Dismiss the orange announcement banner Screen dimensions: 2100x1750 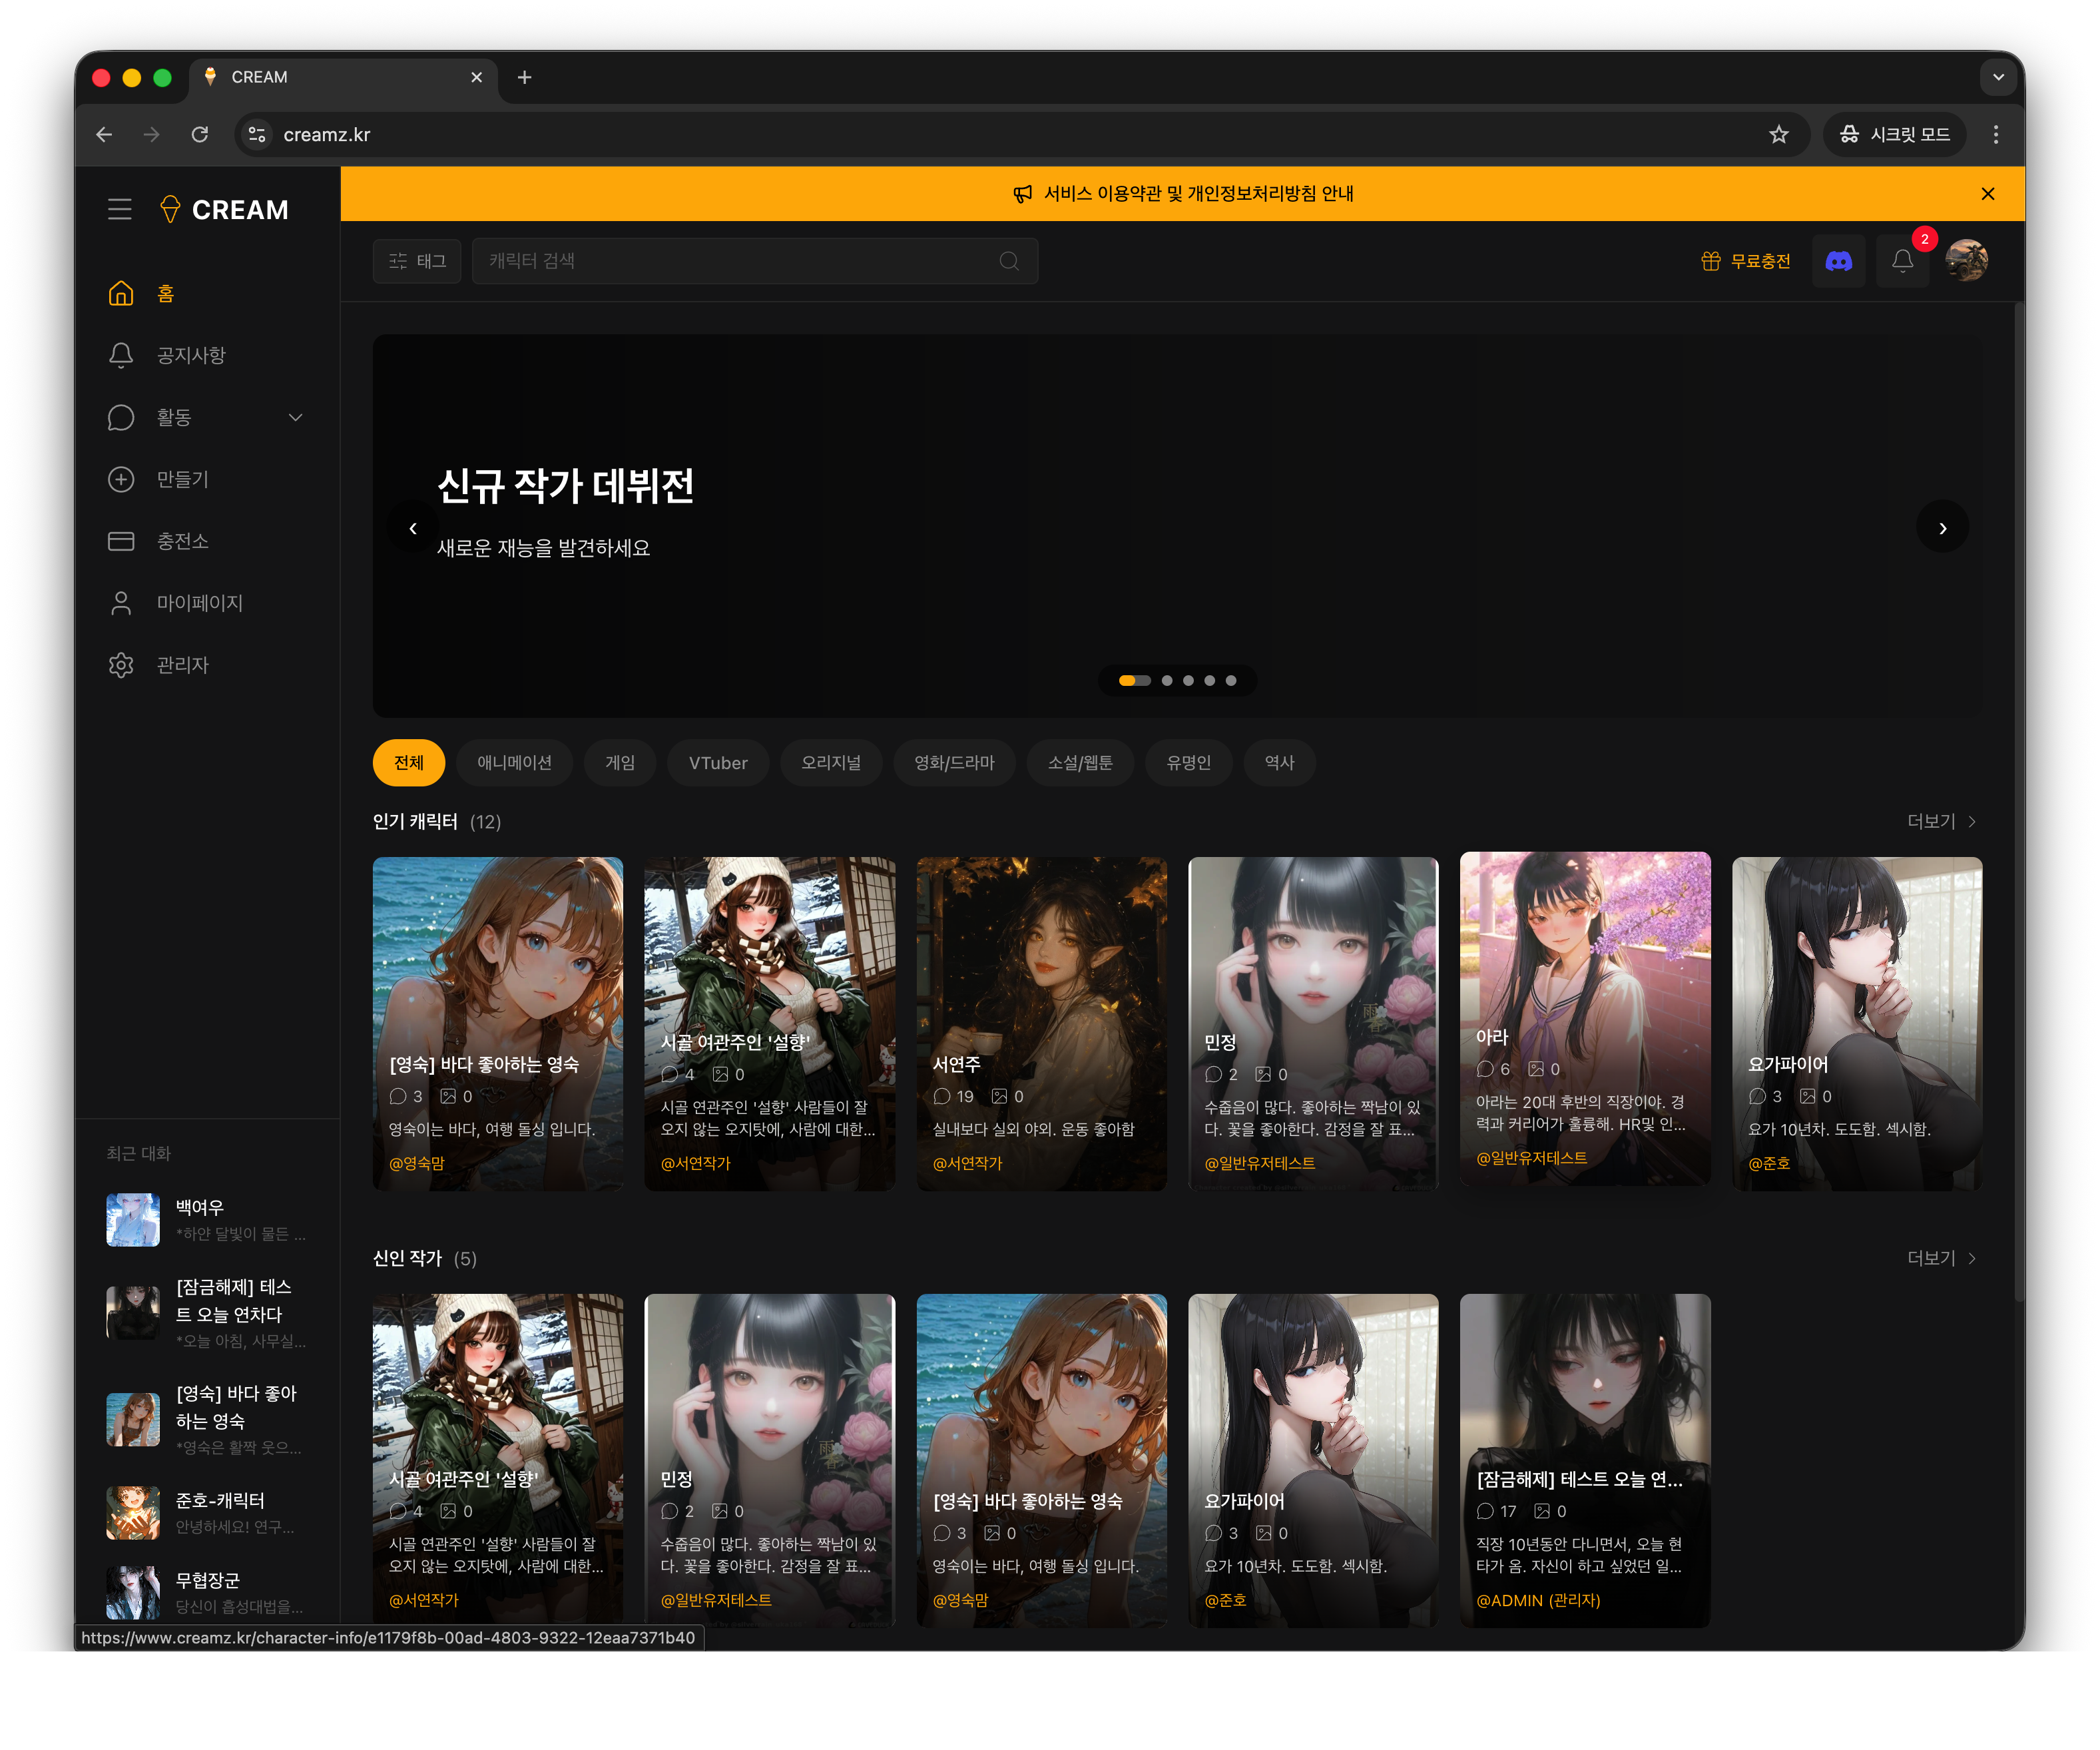[x=1987, y=194]
